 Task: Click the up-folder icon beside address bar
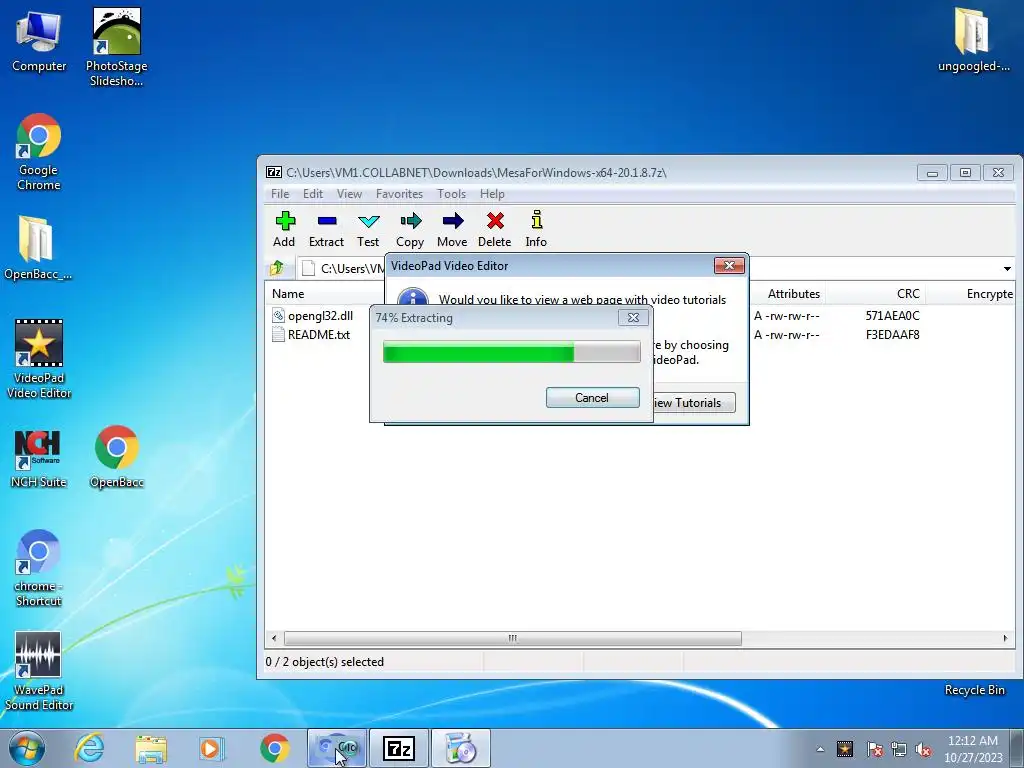click(x=277, y=268)
